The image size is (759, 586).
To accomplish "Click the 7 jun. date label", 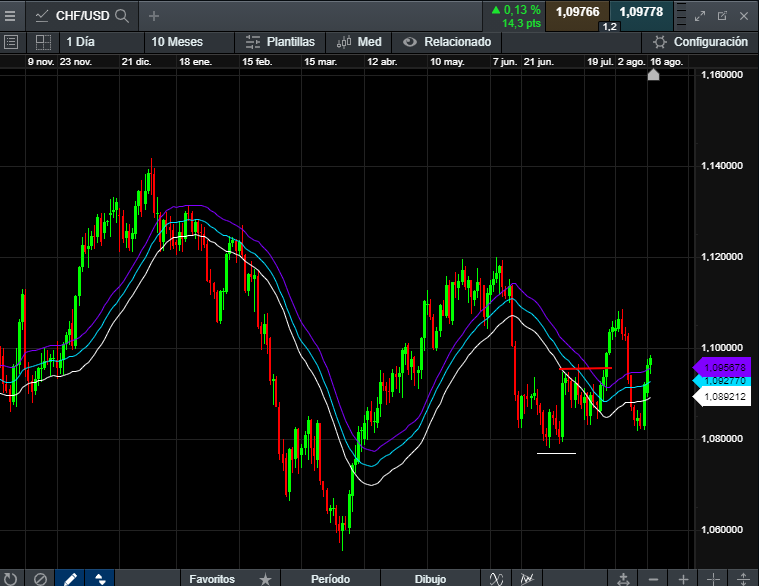I will coord(505,61).
